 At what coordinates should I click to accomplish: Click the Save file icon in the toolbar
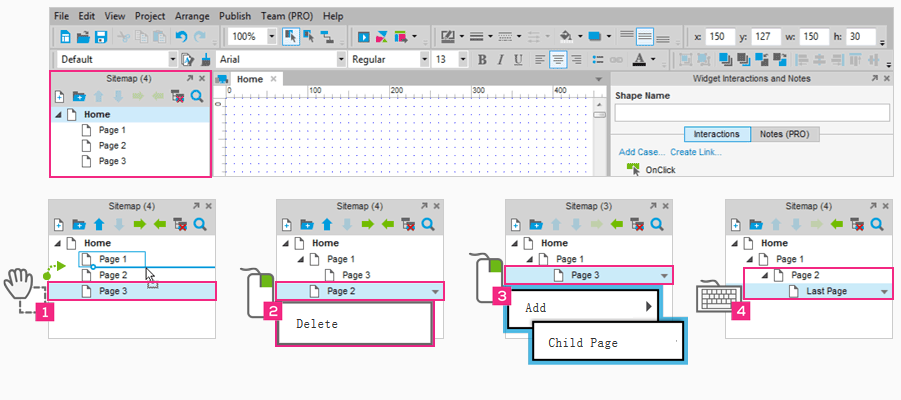click(x=100, y=37)
